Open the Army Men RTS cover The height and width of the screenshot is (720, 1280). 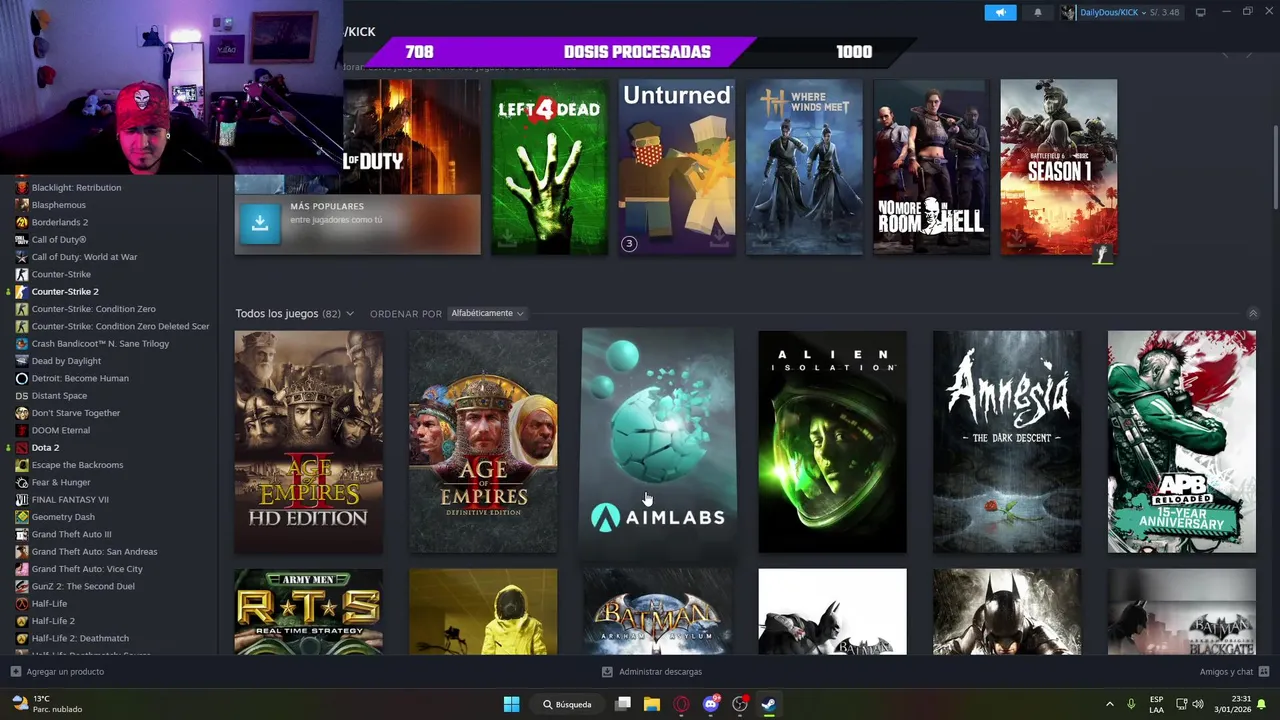click(308, 612)
